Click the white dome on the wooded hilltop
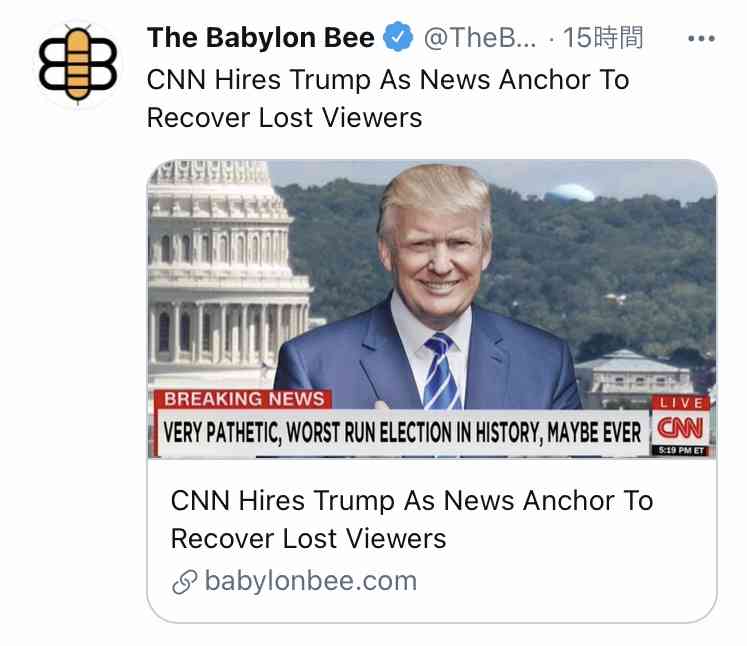 click(570, 192)
